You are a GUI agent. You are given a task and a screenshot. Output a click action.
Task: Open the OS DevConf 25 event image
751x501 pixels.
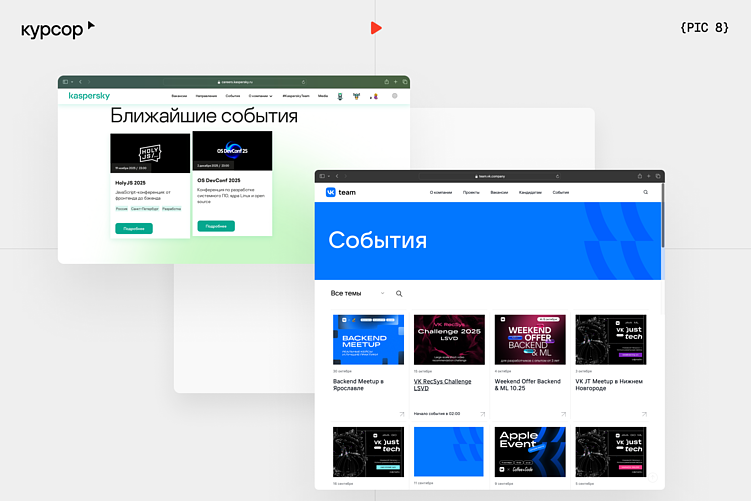232,151
